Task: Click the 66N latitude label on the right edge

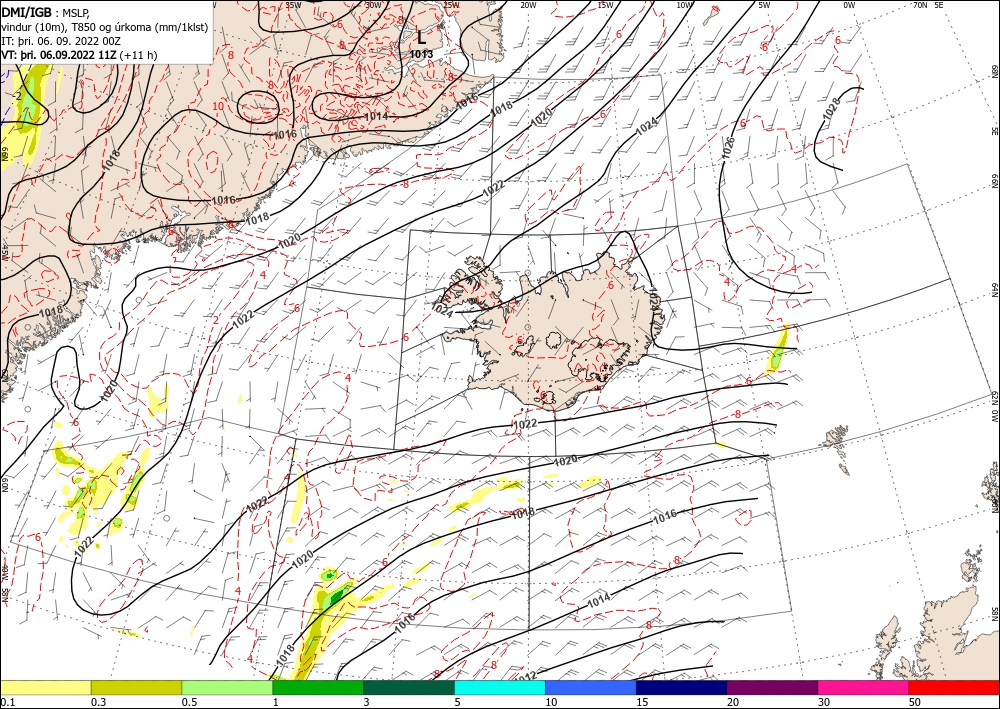Action: click(994, 182)
